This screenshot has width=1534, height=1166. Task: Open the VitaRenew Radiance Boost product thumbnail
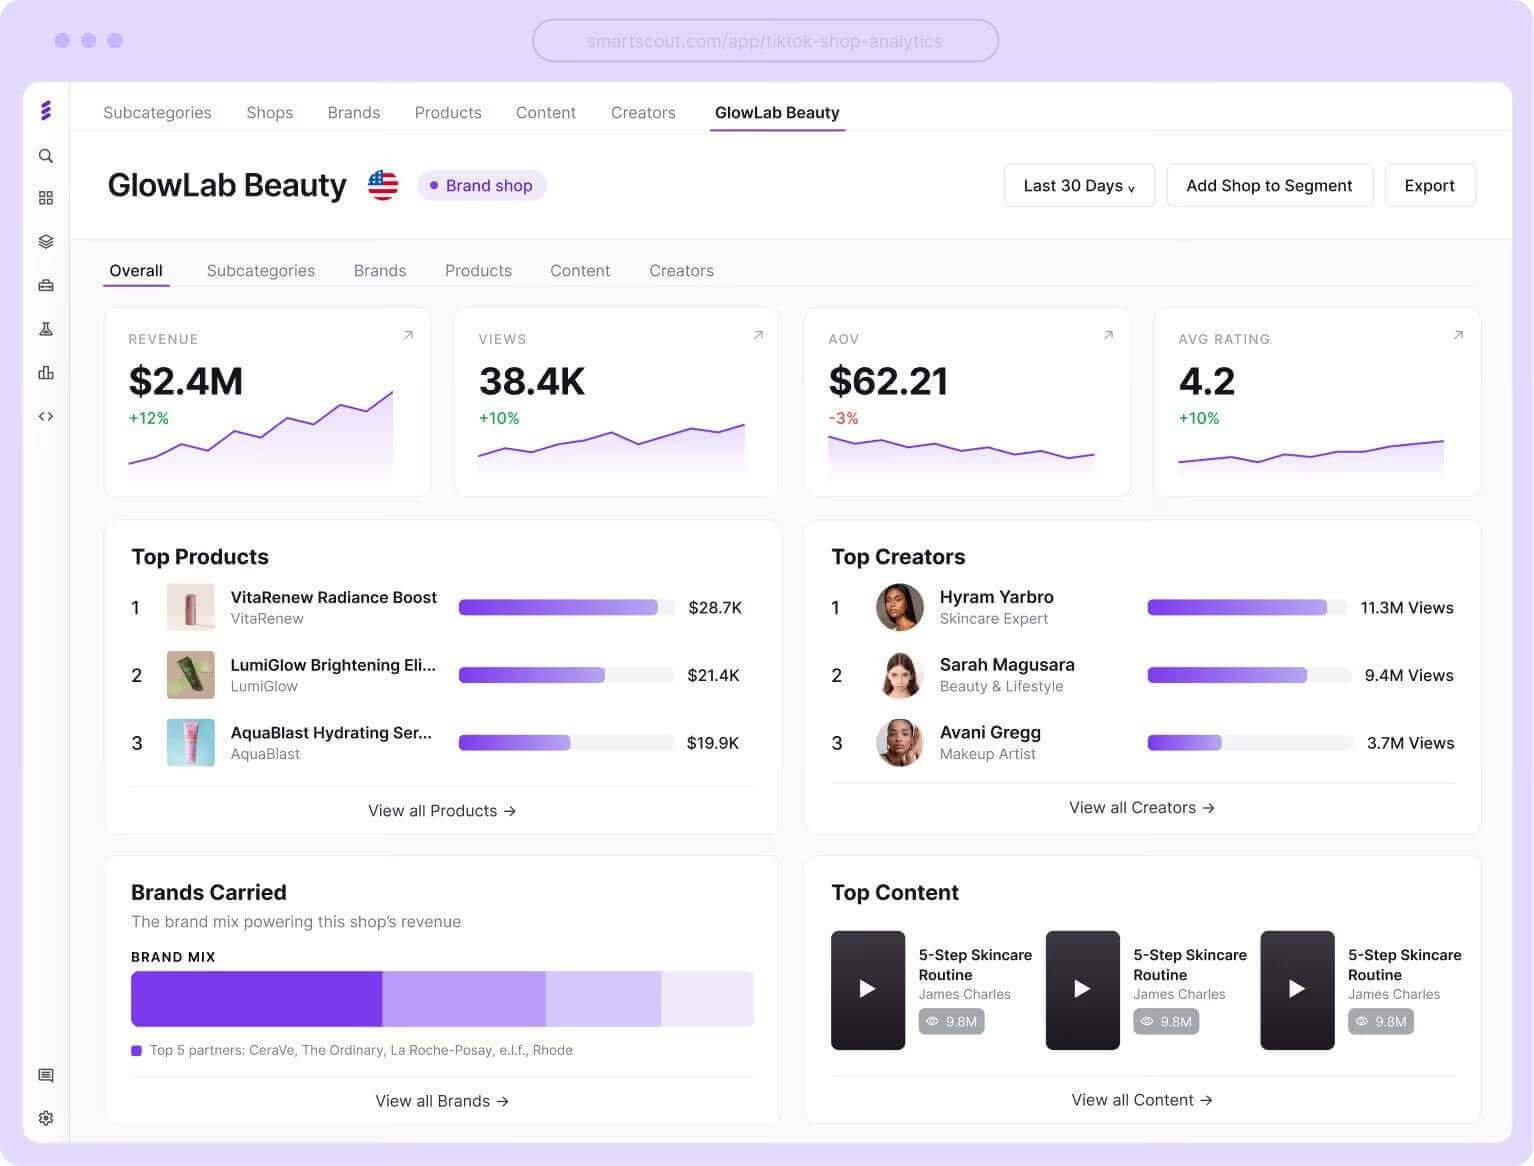pyautogui.click(x=190, y=607)
